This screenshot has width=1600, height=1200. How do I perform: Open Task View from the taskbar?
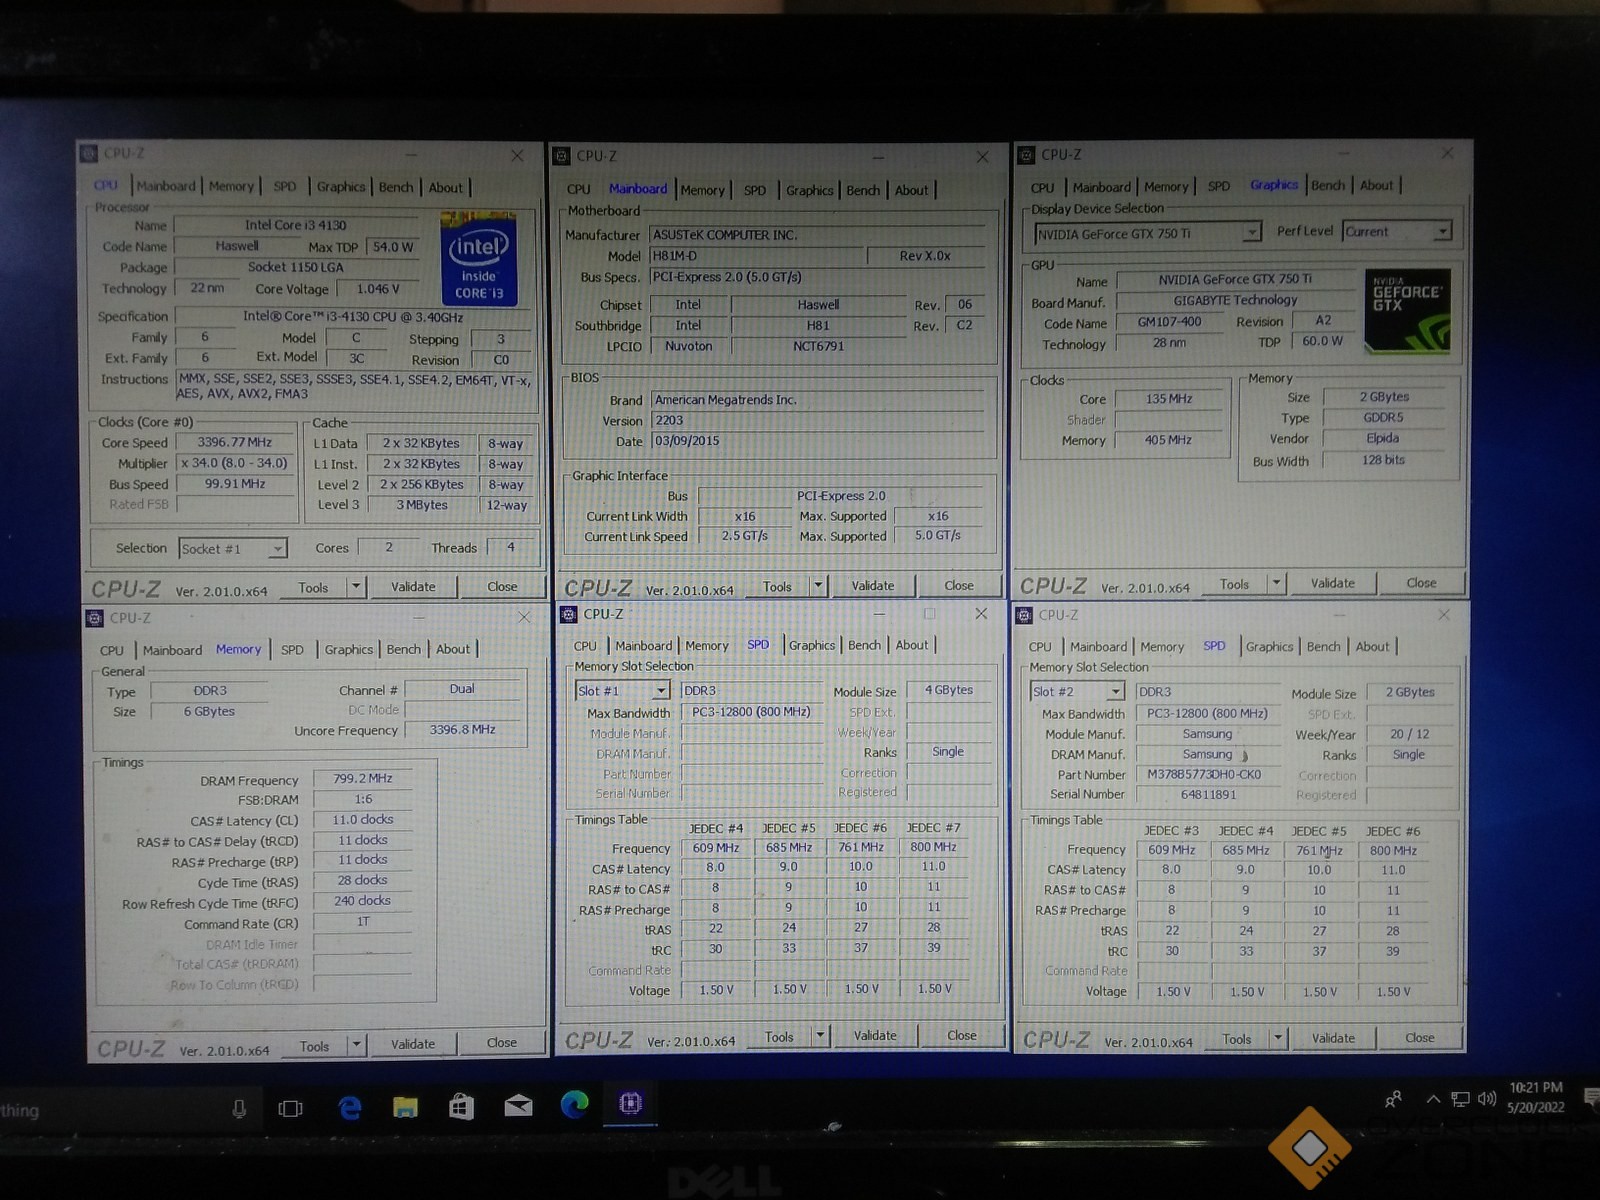click(x=291, y=1108)
